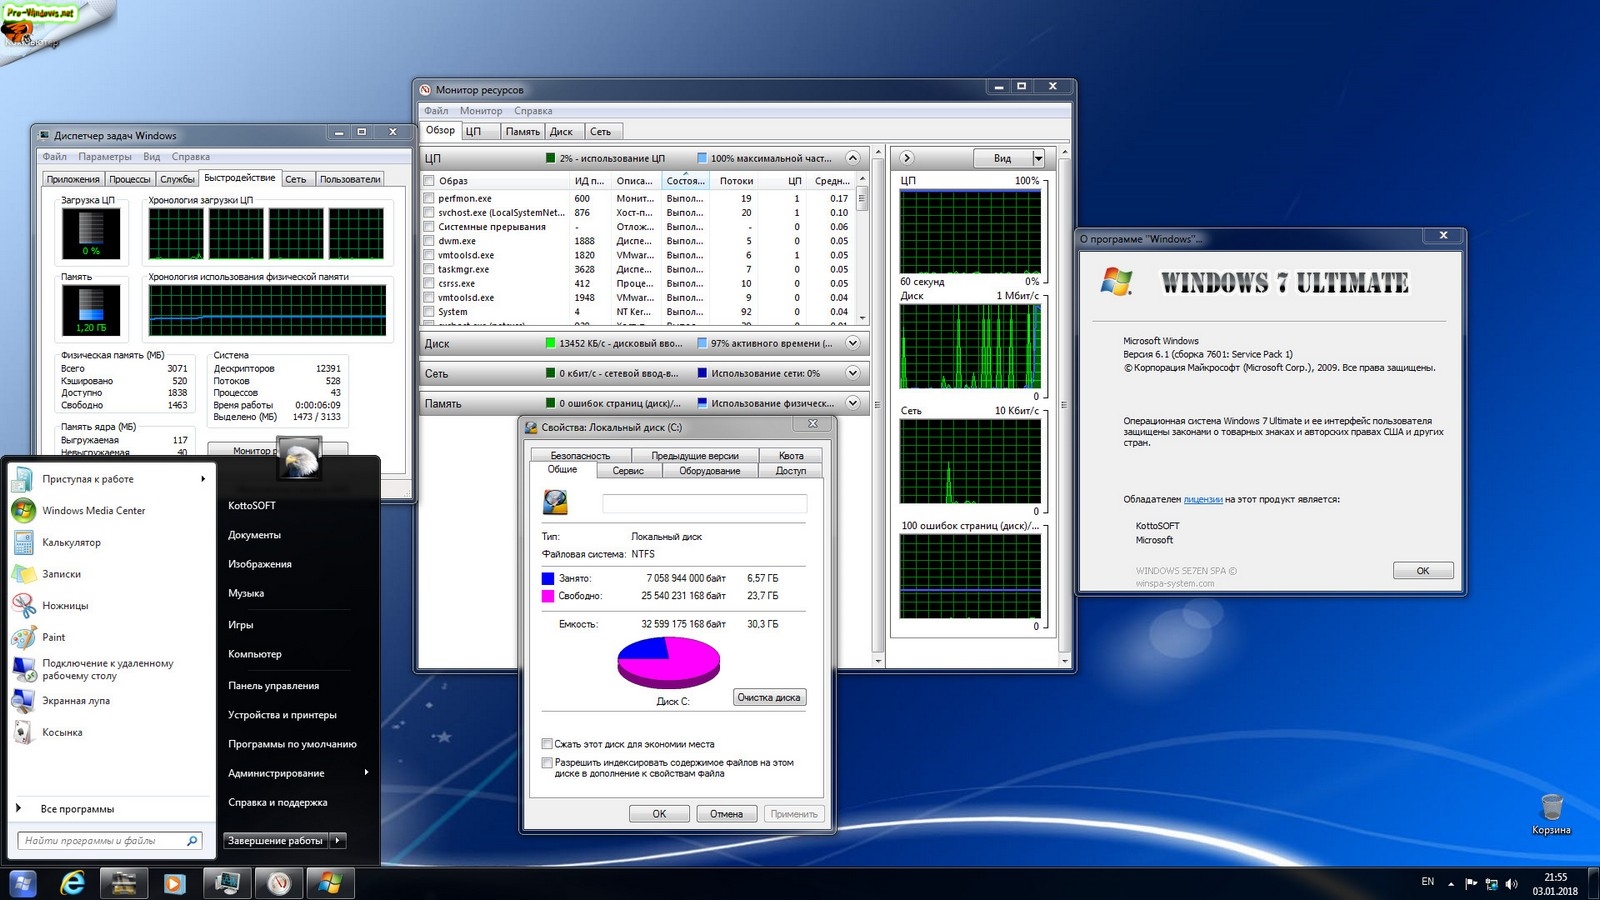Open the Безопасность tab in disk properties
This screenshot has width=1600, height=900.
(x=580, y=455)
